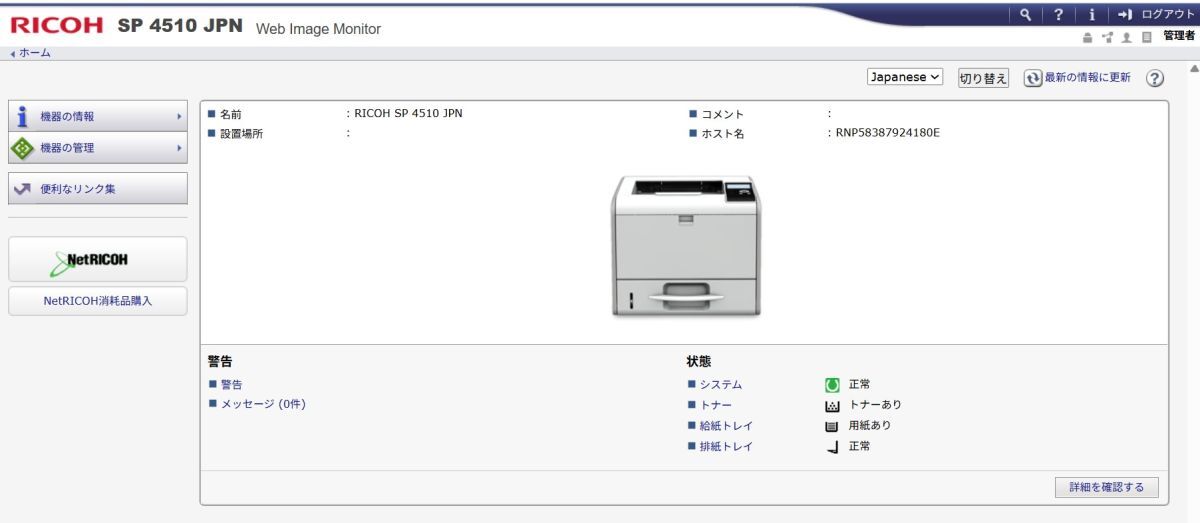Open help via header question mark
1200x523 pixels.
click(1058, 14)
